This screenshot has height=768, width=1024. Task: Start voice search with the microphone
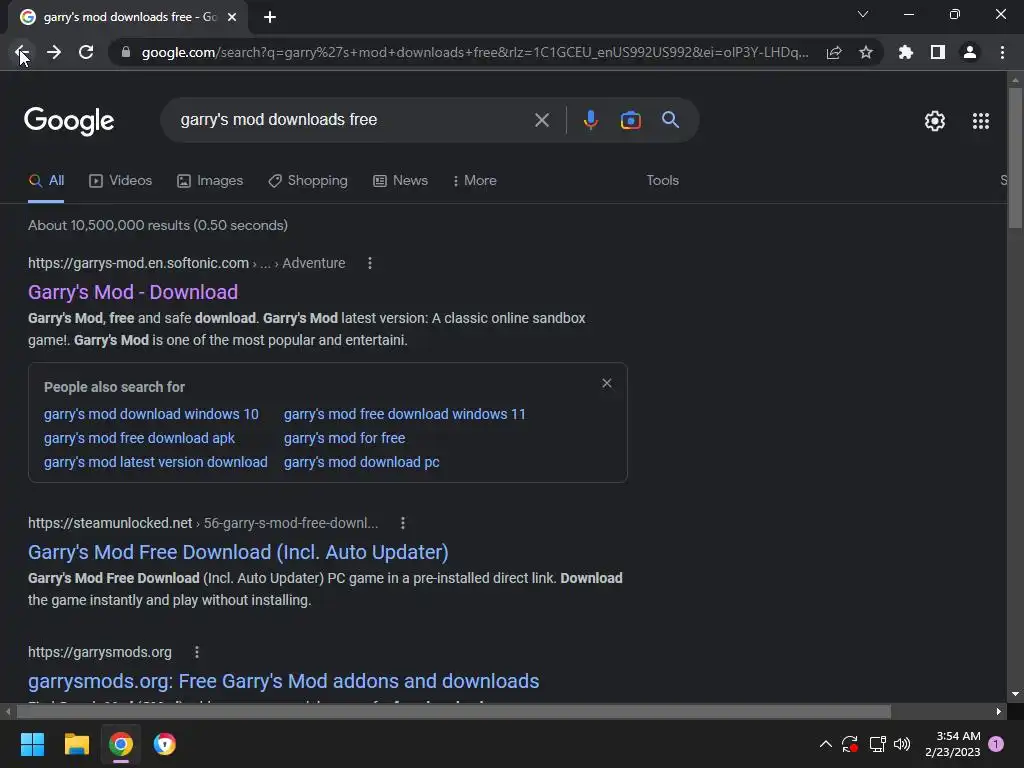tap(590, 120)
